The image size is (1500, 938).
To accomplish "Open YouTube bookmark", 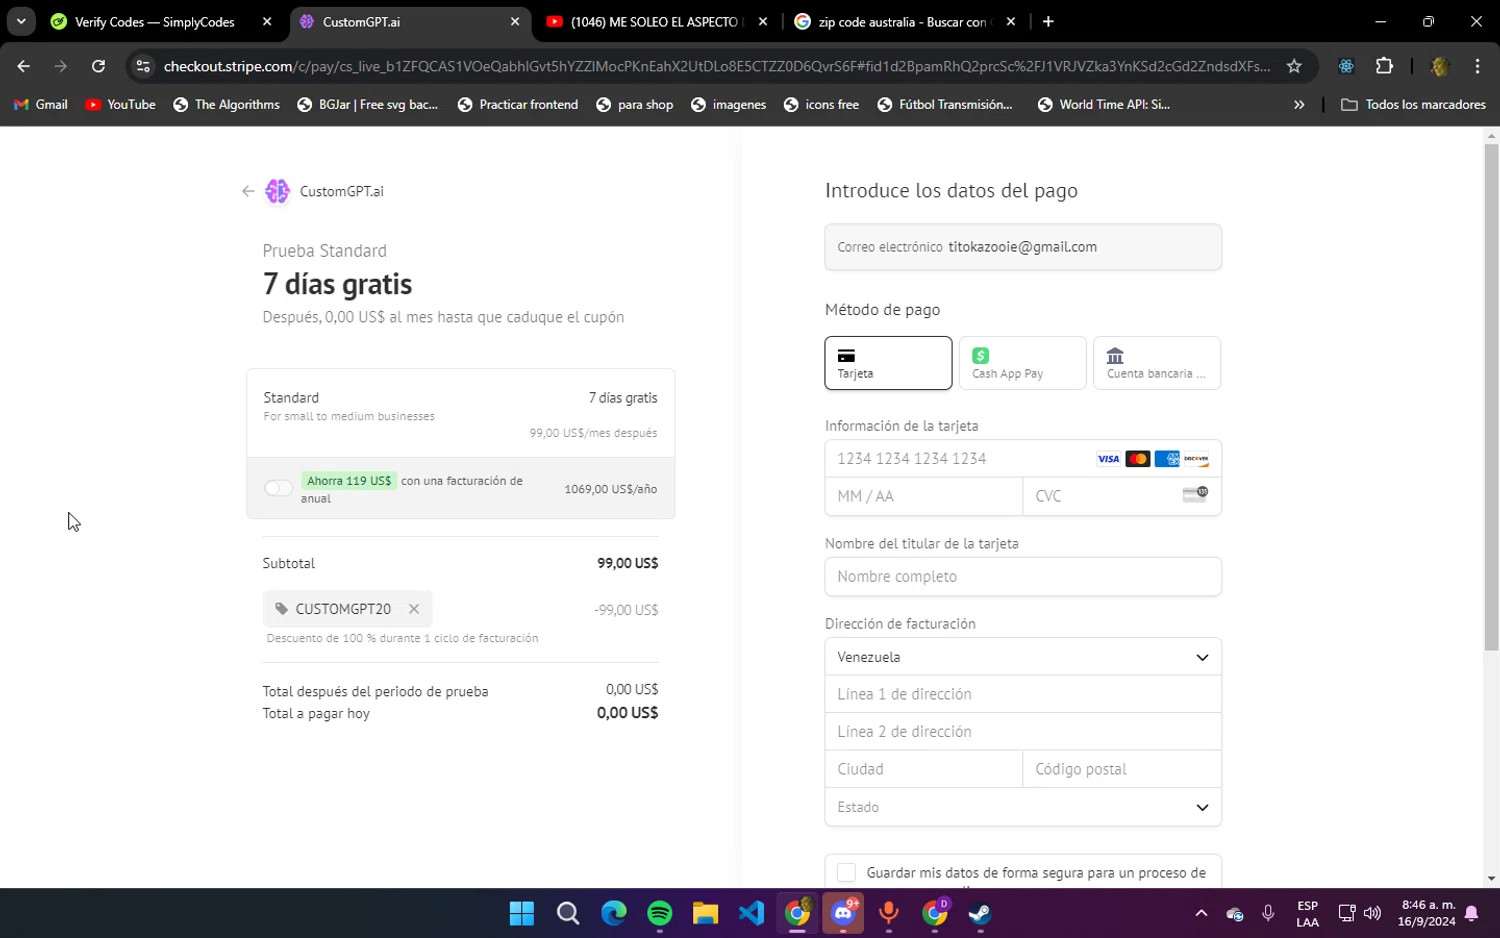I will click(120, 104).
